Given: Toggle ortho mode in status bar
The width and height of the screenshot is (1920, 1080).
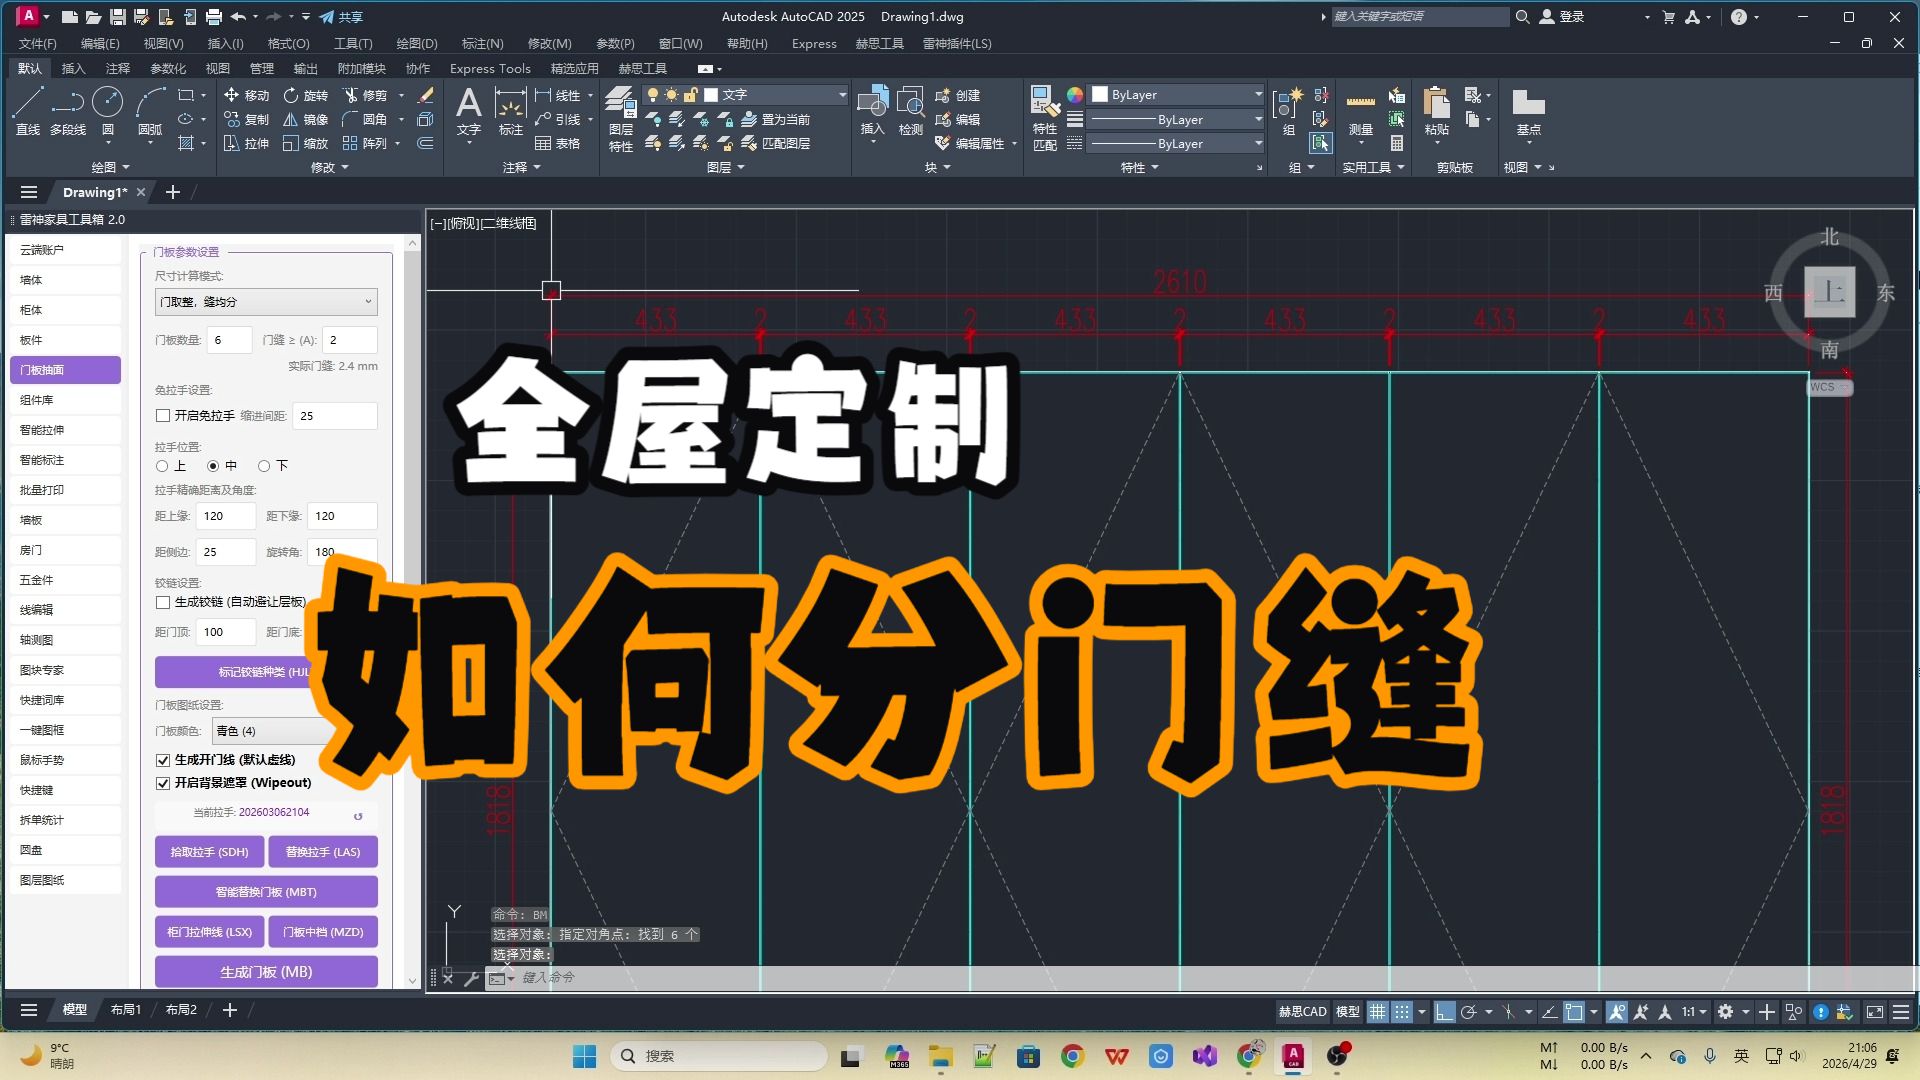Looking at the screenshot, I should click(x=1444, y=1012).
